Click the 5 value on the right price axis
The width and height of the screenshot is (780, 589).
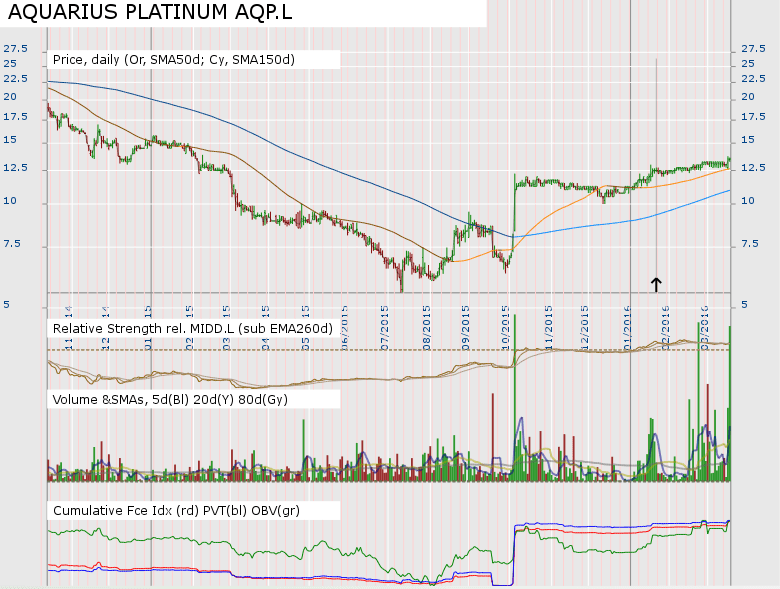(x=743, y=304)
